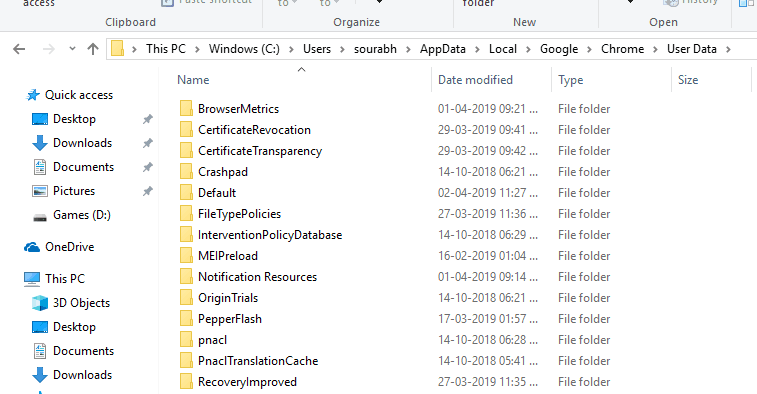Click the This PC monitor icon

32,279
